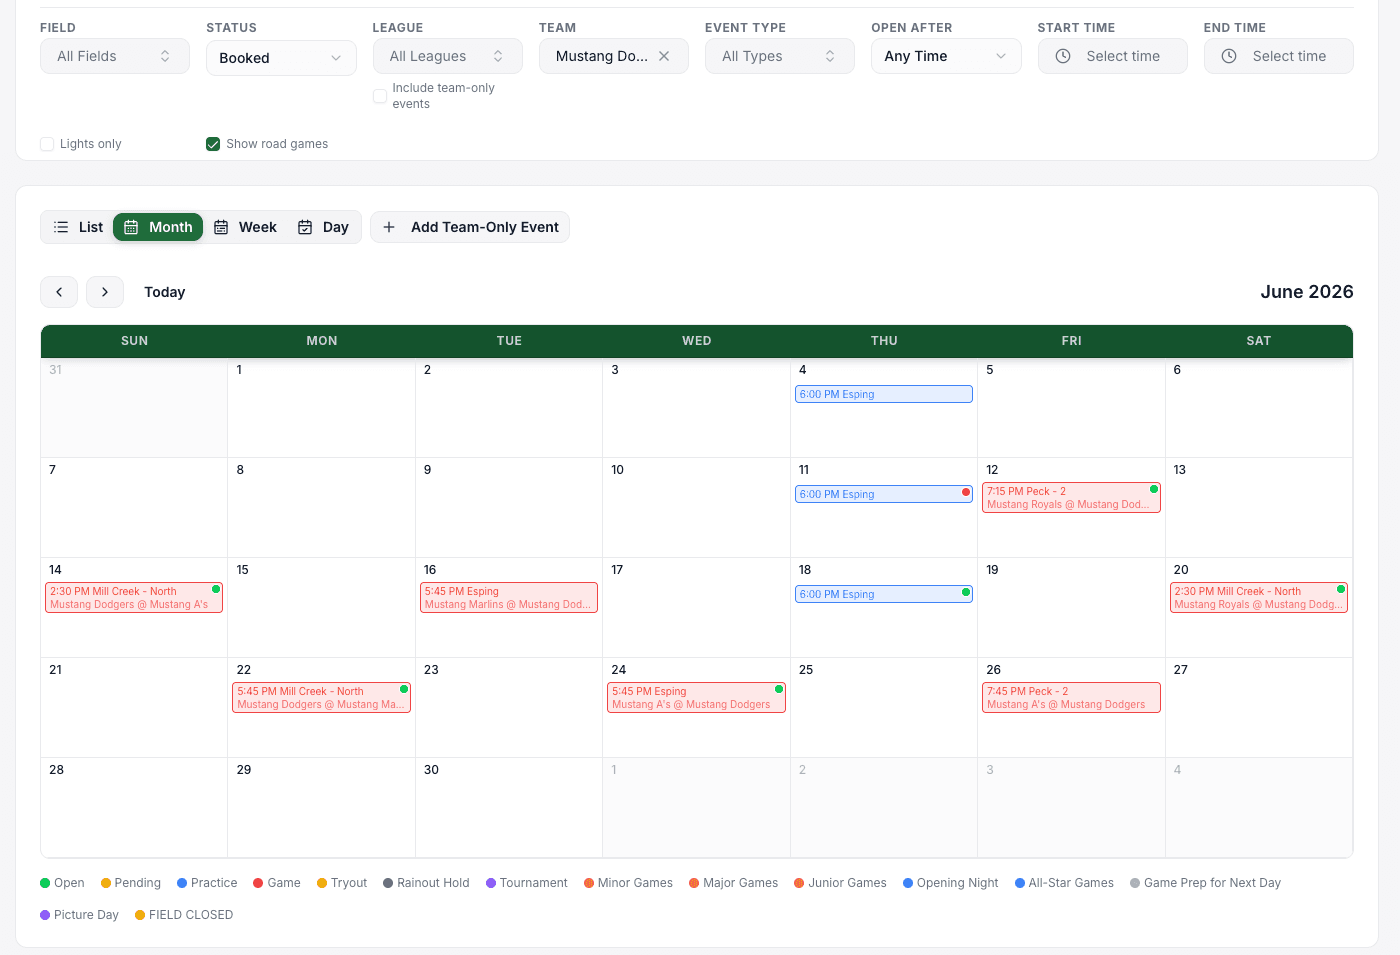Click green dot on June 22 event

pyautogui.click(x=404, y=689)
